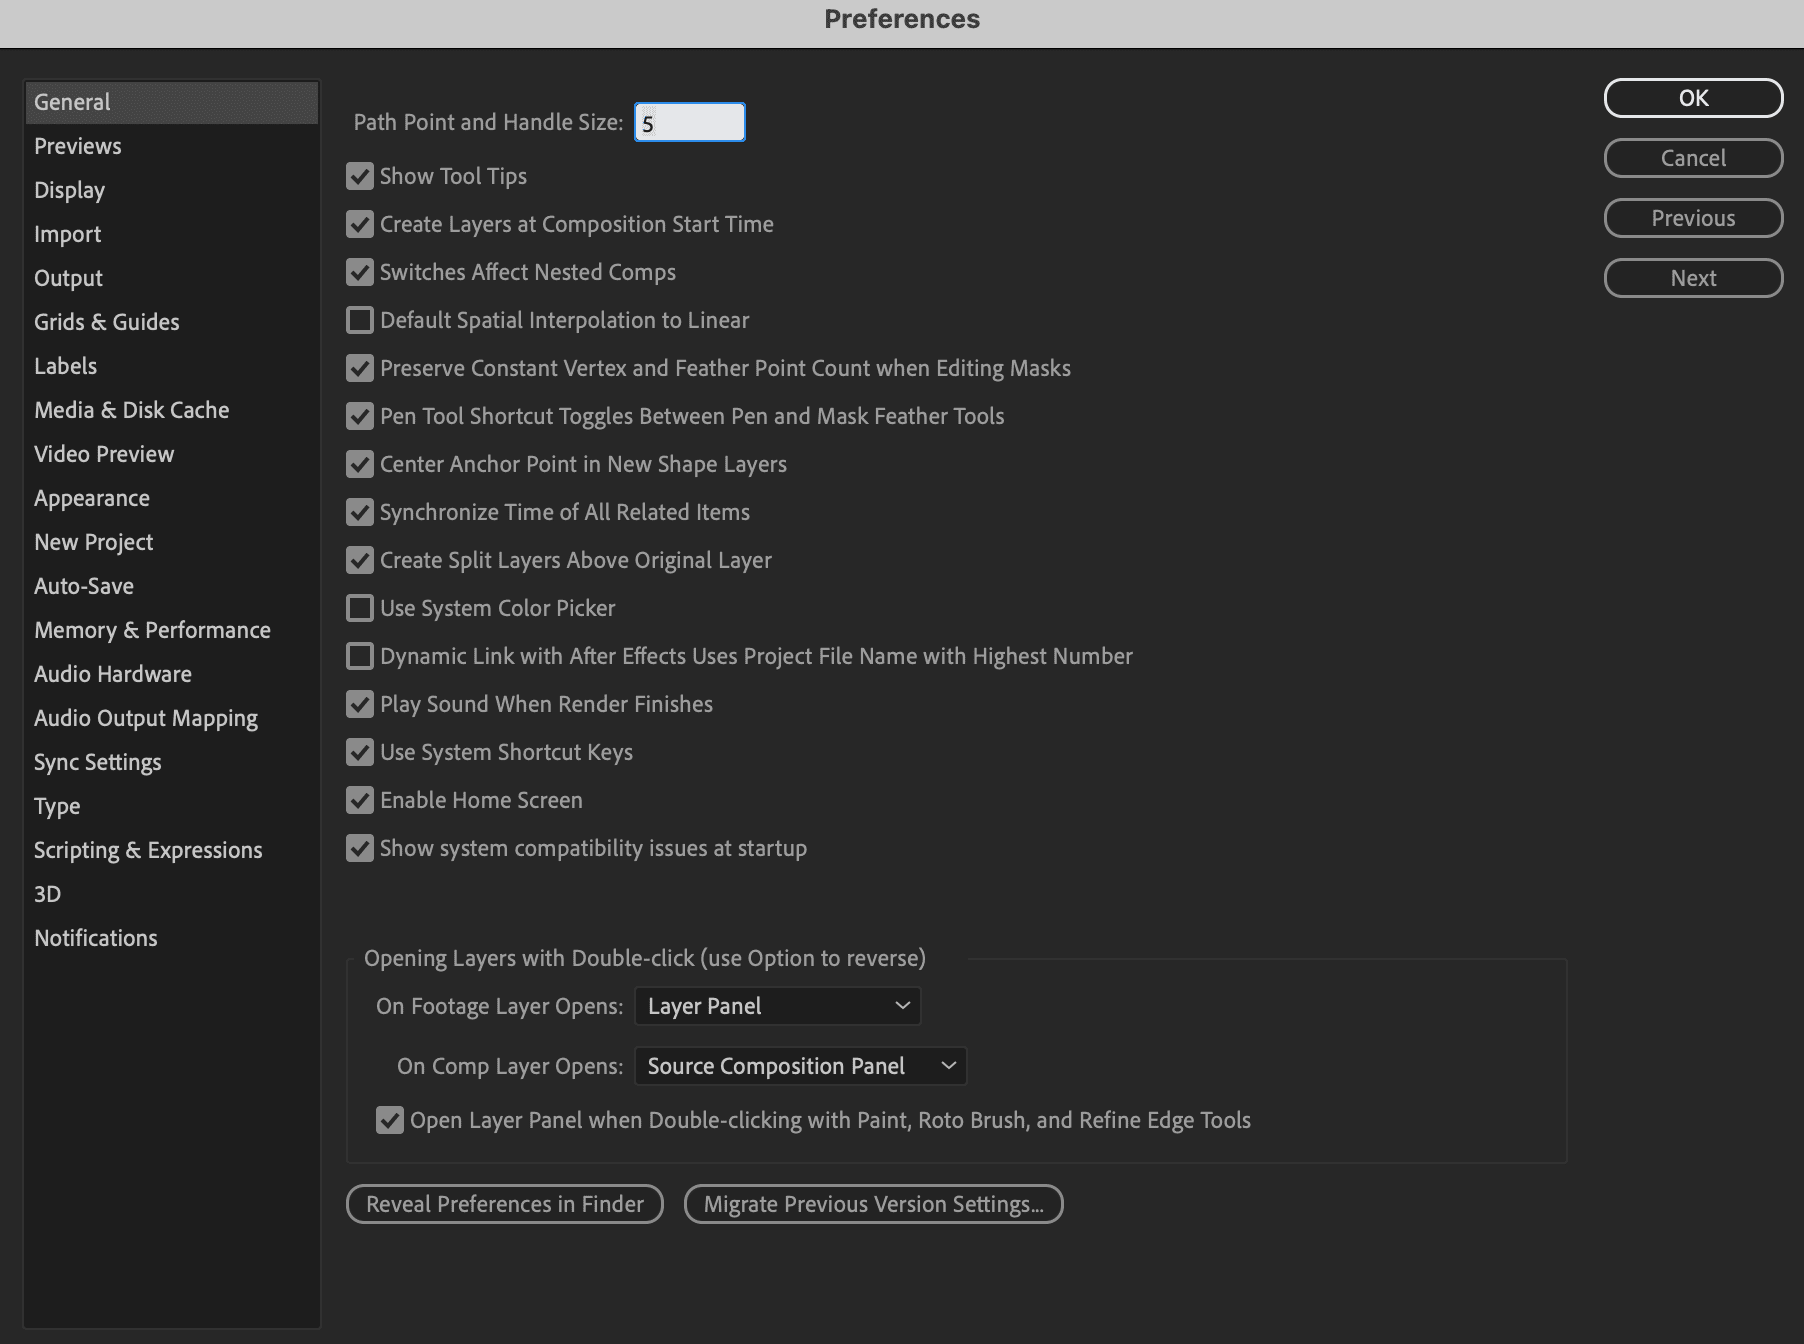The image size is (1804, 1344).
Task: Open the Media & Disk Cache preferences
Action: [131, 410]
